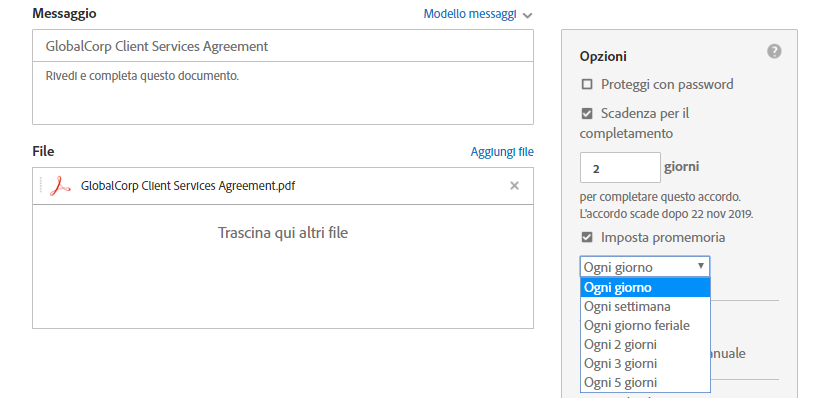Click the drag handle beside the PDF file
The image size is (830, 417).
[41, 185]
